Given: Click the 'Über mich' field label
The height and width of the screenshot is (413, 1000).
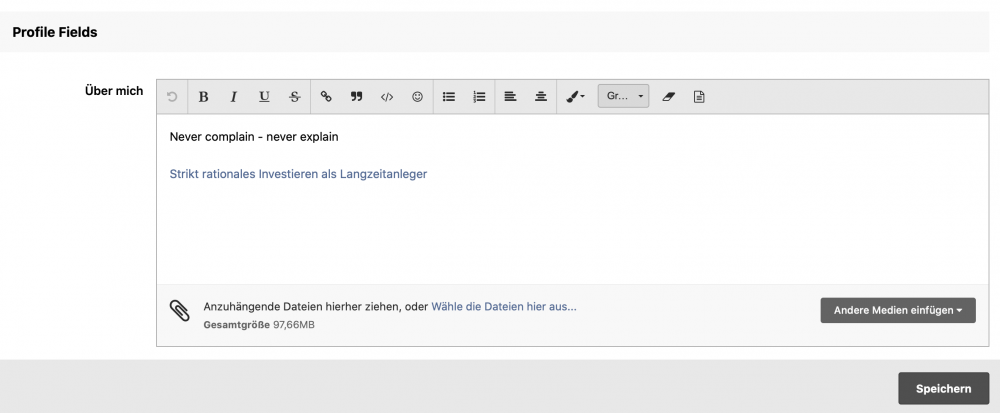Looking at the screenshot, I should (114, 91).
